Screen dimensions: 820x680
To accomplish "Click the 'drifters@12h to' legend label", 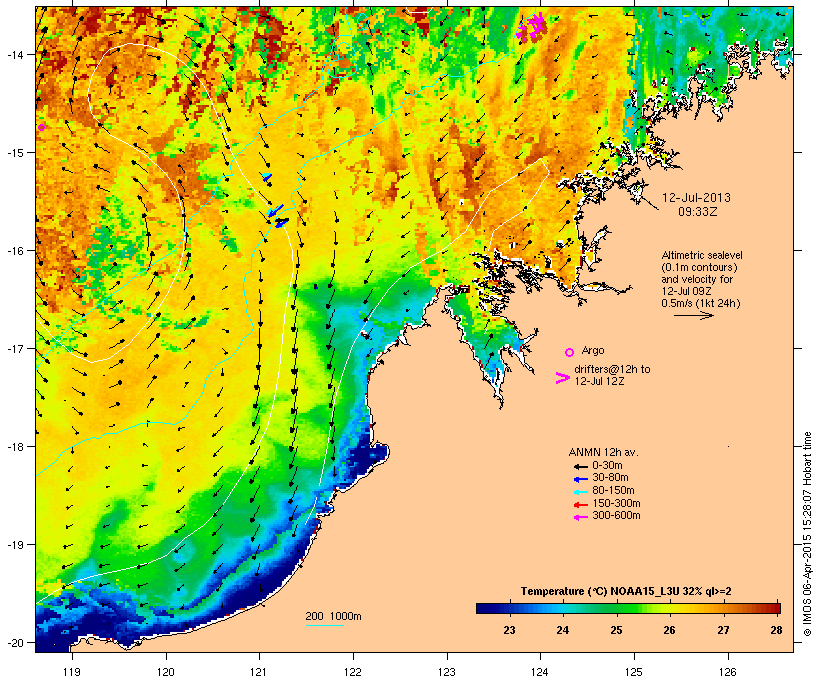I will tap(612, 369).
